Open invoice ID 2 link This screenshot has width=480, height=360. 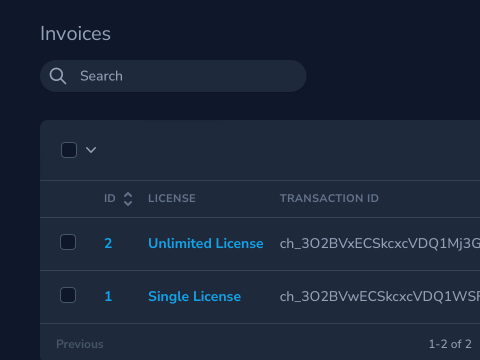(108, 243)
